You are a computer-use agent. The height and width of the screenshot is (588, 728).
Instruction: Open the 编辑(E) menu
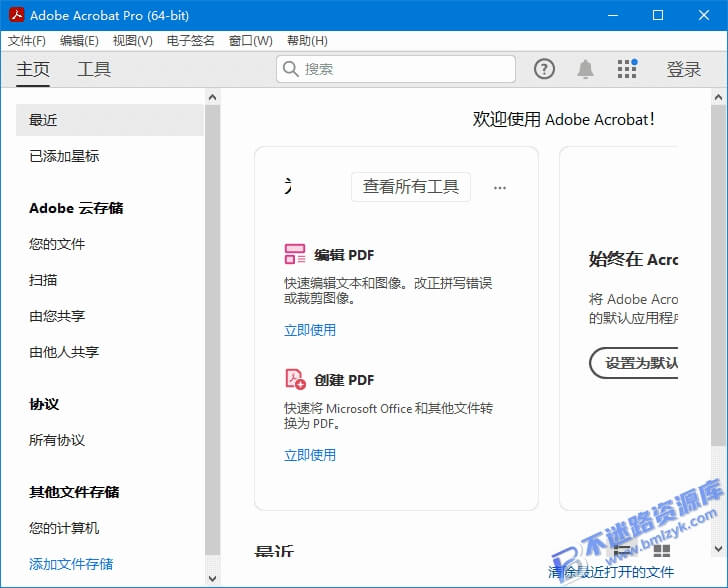[x=79, y=41]
